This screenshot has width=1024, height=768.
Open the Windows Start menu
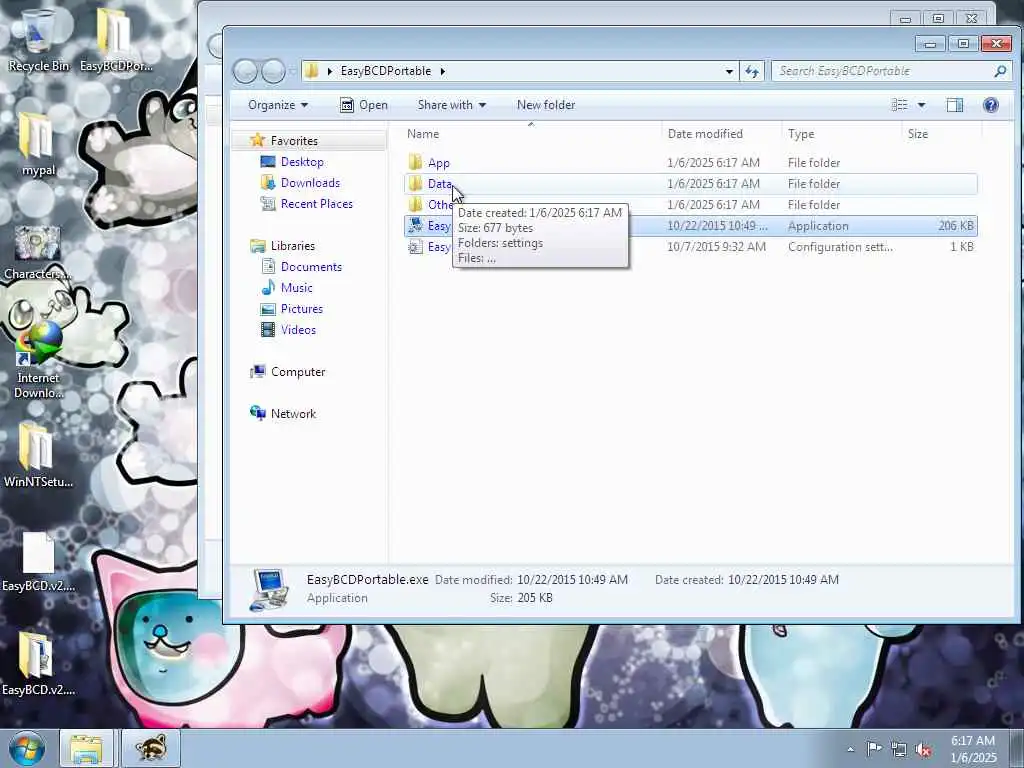[x=27, y=748]
